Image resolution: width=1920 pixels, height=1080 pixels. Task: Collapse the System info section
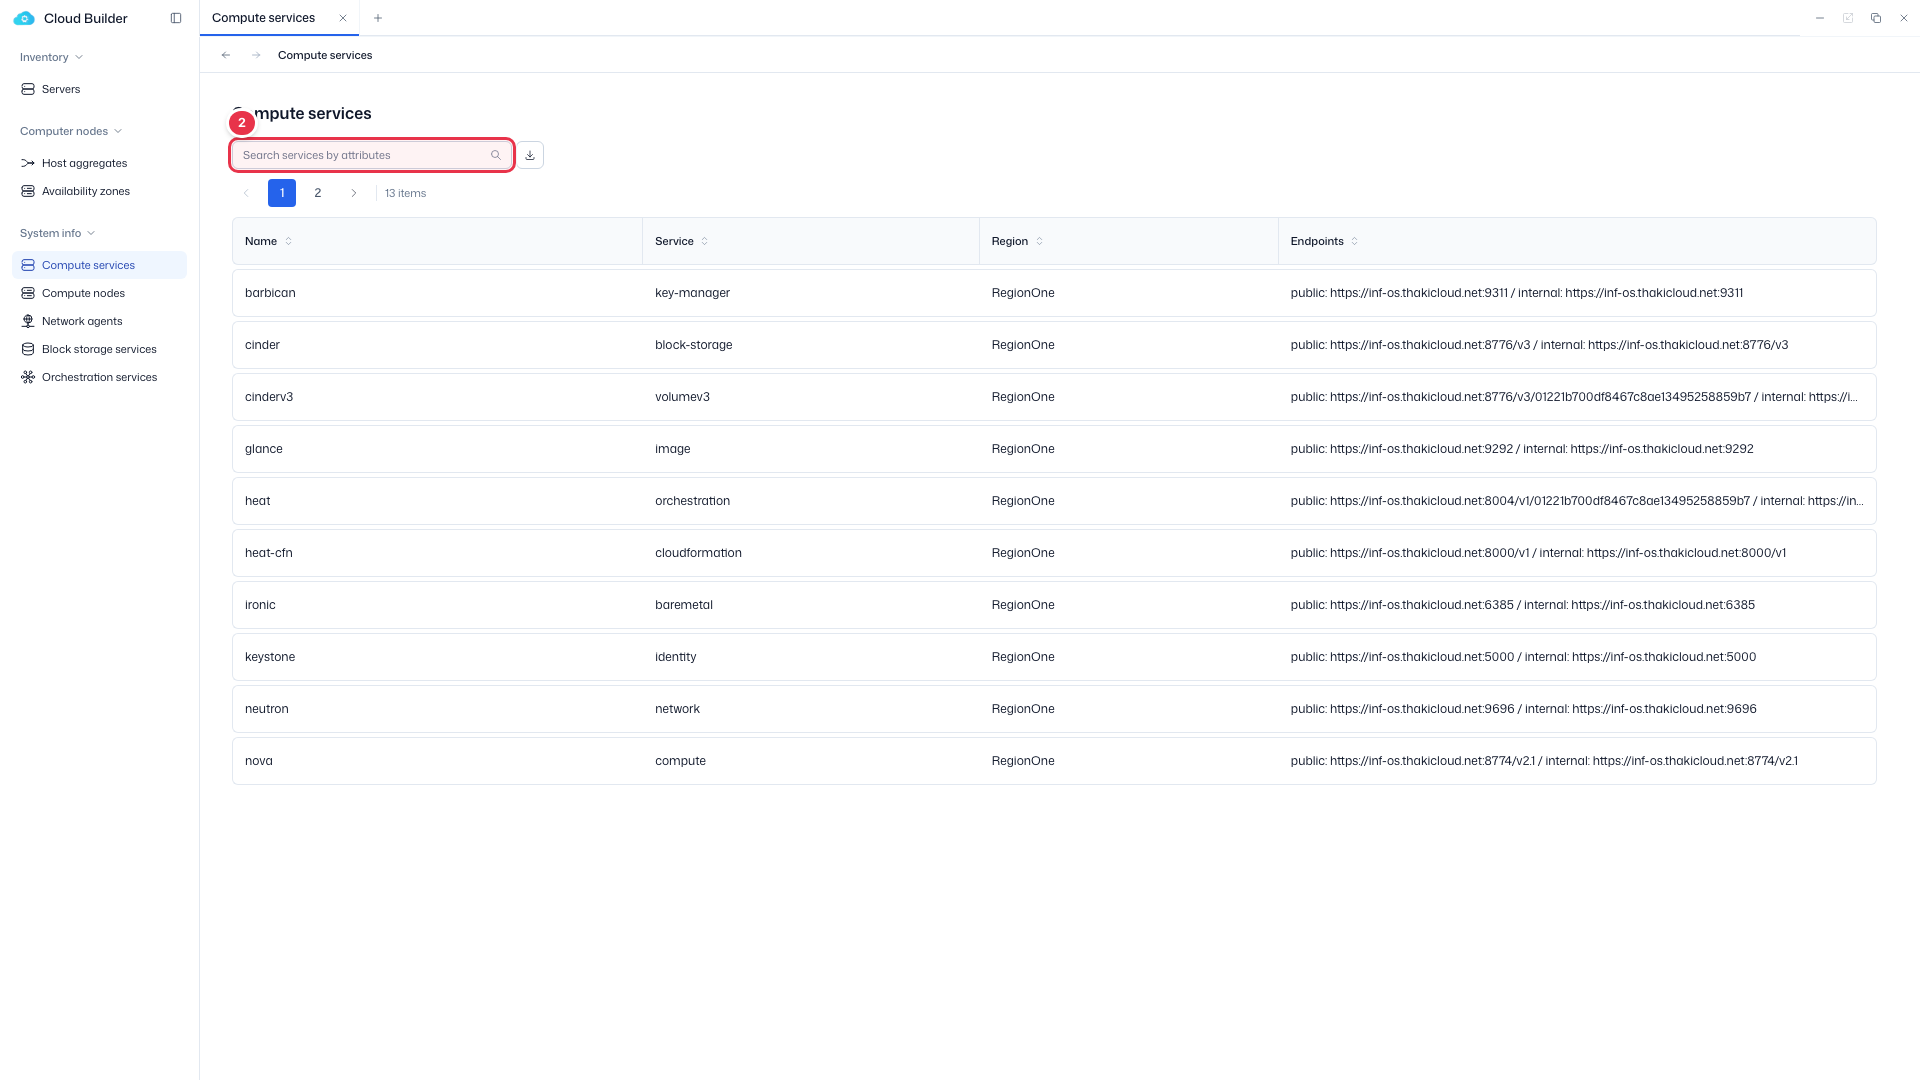(58, 233)
